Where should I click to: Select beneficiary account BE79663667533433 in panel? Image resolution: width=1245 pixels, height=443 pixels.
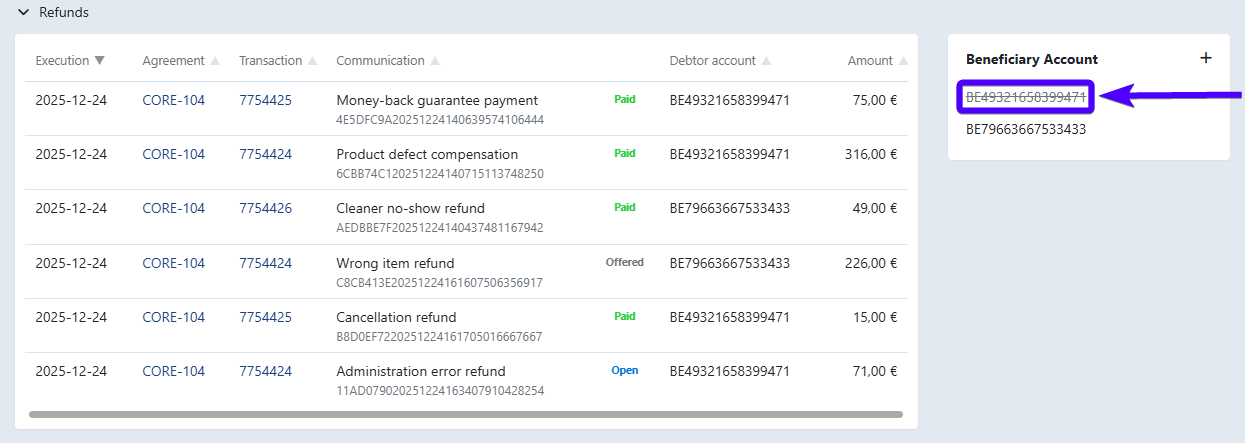tap(1025, 129)
